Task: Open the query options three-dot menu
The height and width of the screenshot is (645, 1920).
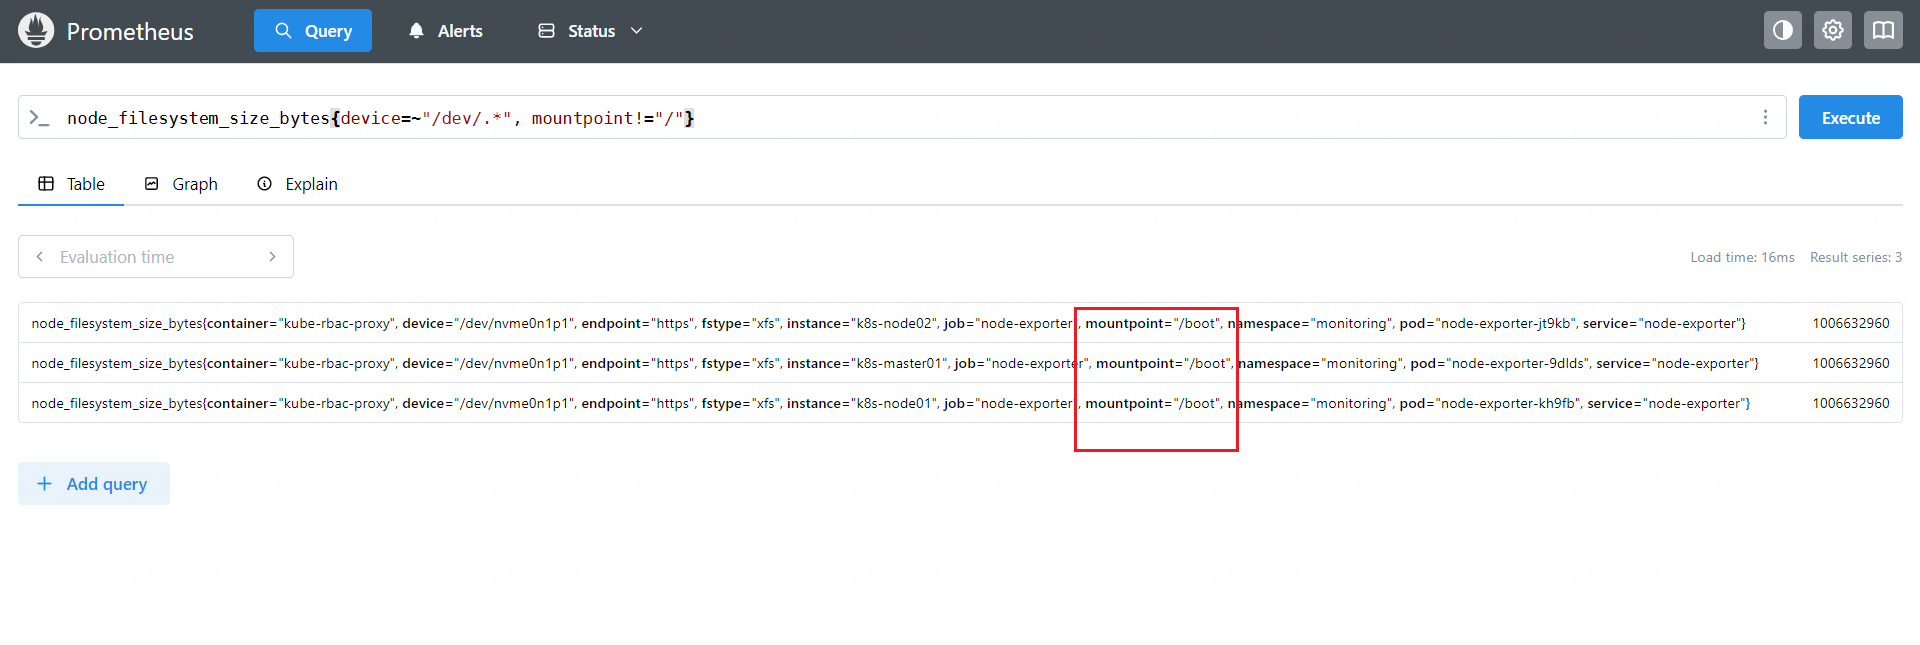Action: coord(1765,118)
